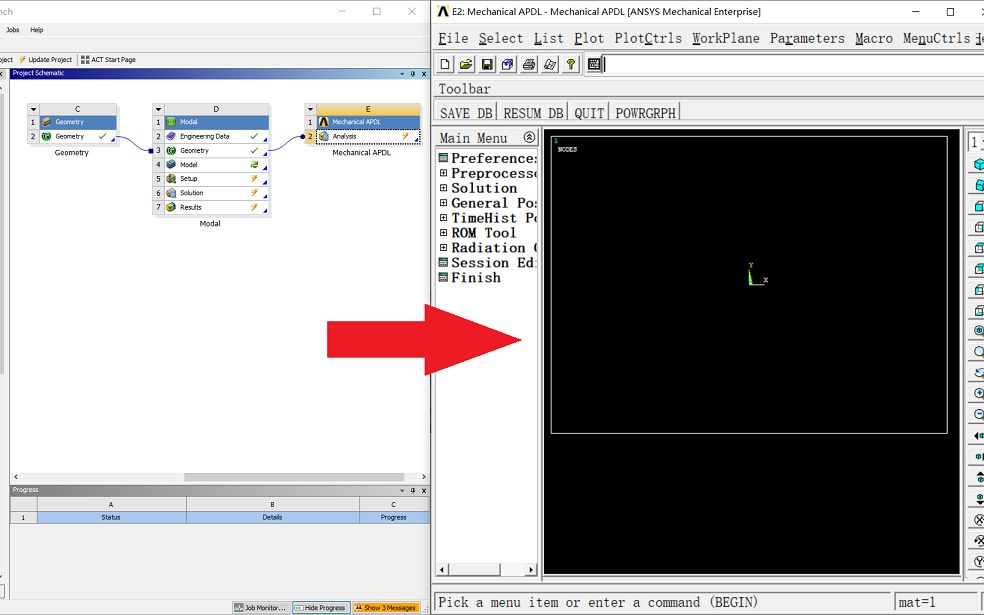The width and height of the screenshot is (984, 615).
Task: Select the isometric view cube icon
Action: point(978,164)
